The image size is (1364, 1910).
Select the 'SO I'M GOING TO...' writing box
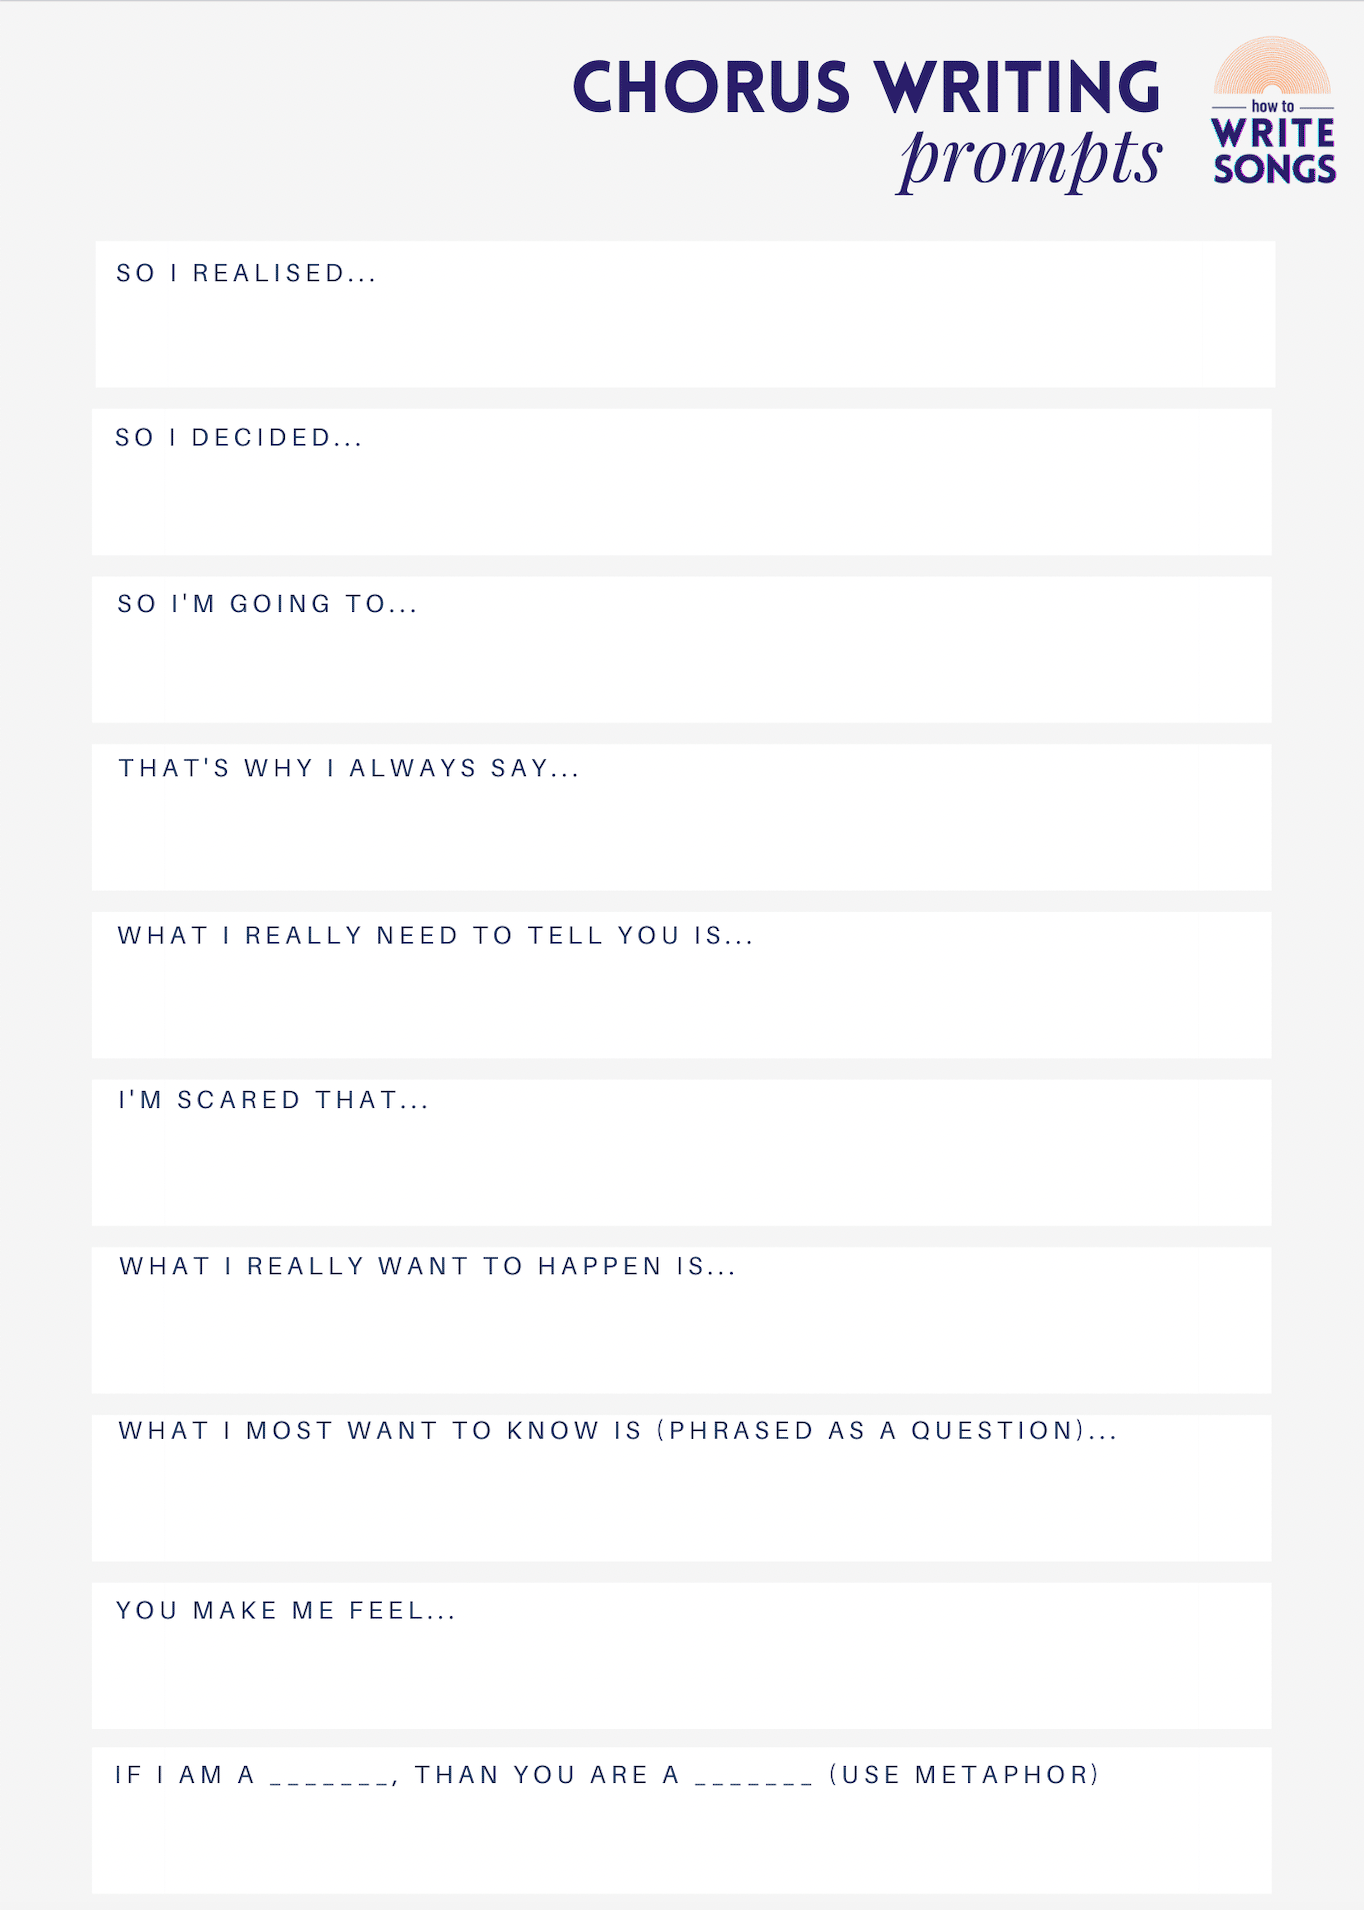tap(681, 665)
